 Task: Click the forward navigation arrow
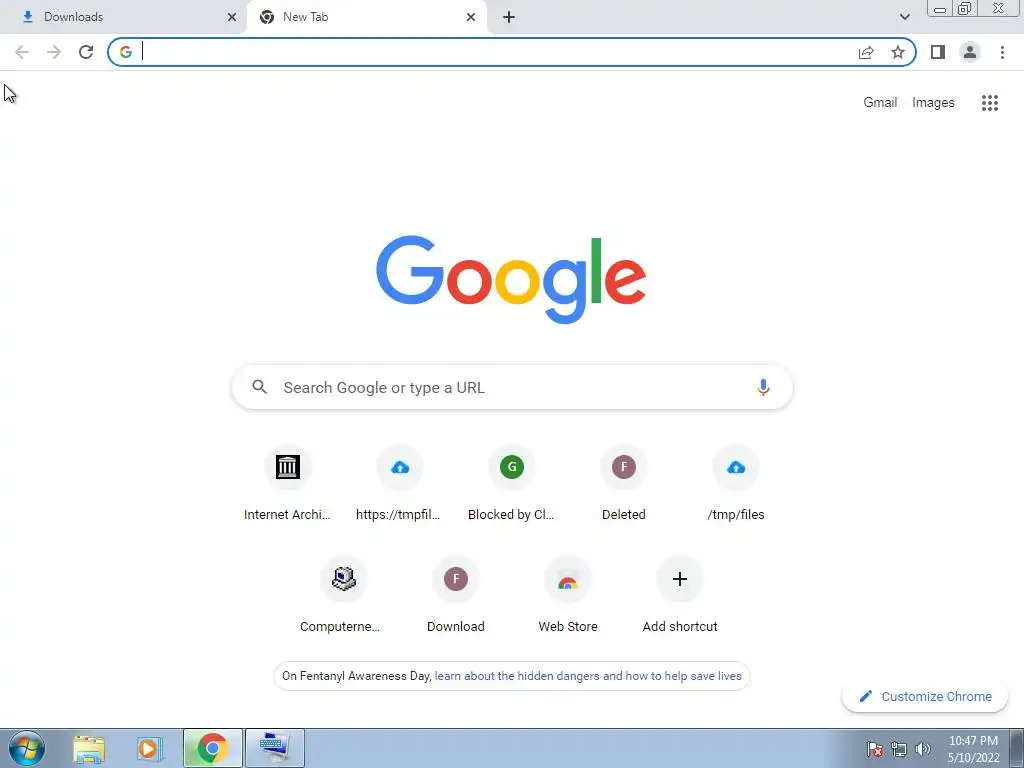(x=54, y=52)
